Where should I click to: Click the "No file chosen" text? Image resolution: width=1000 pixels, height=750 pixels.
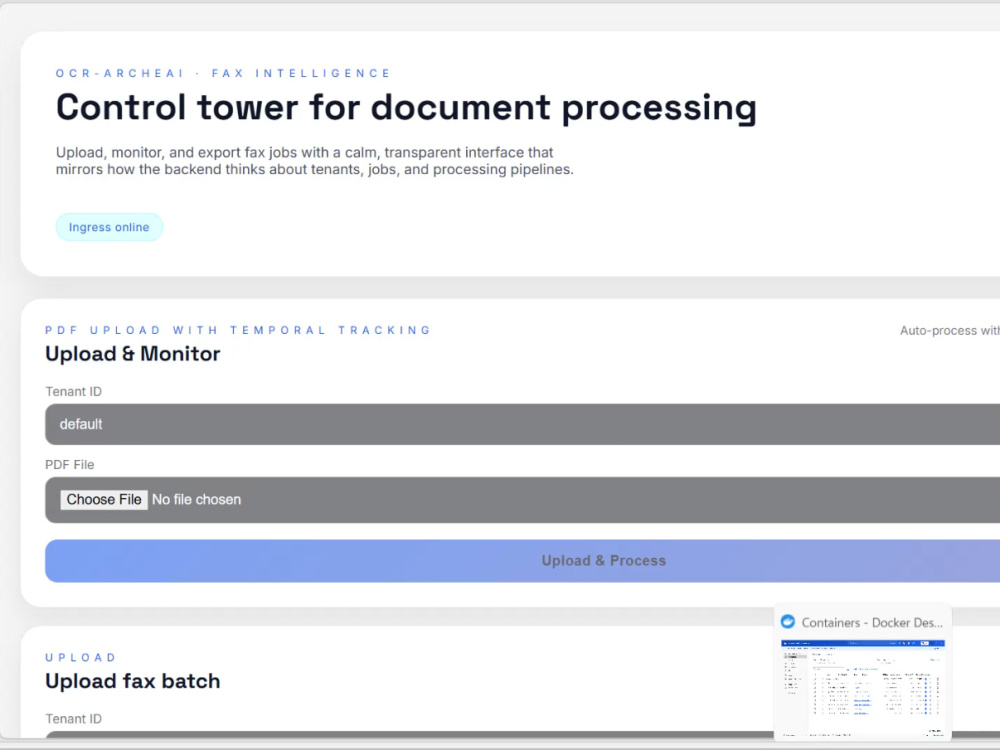click(x=196, y=499)
